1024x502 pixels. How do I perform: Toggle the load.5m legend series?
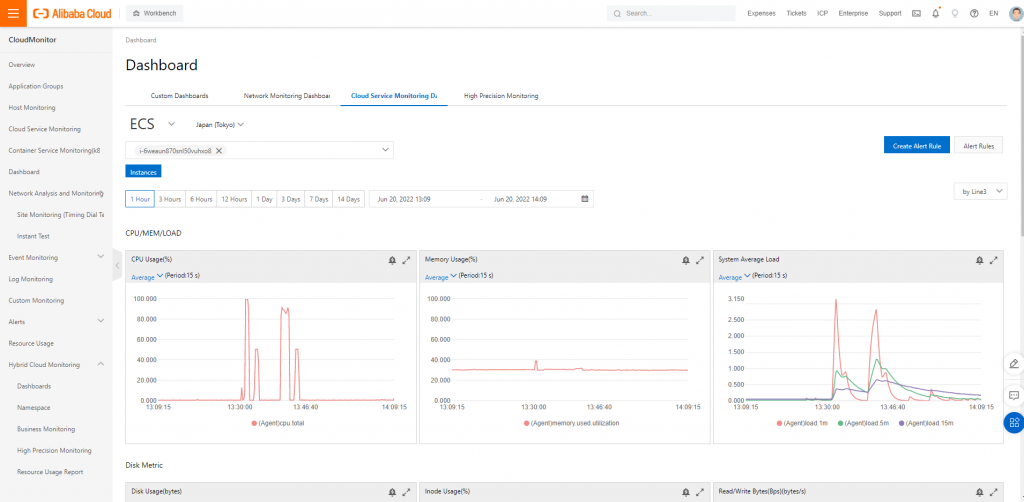pyautogui.click(x=865, y=423)
